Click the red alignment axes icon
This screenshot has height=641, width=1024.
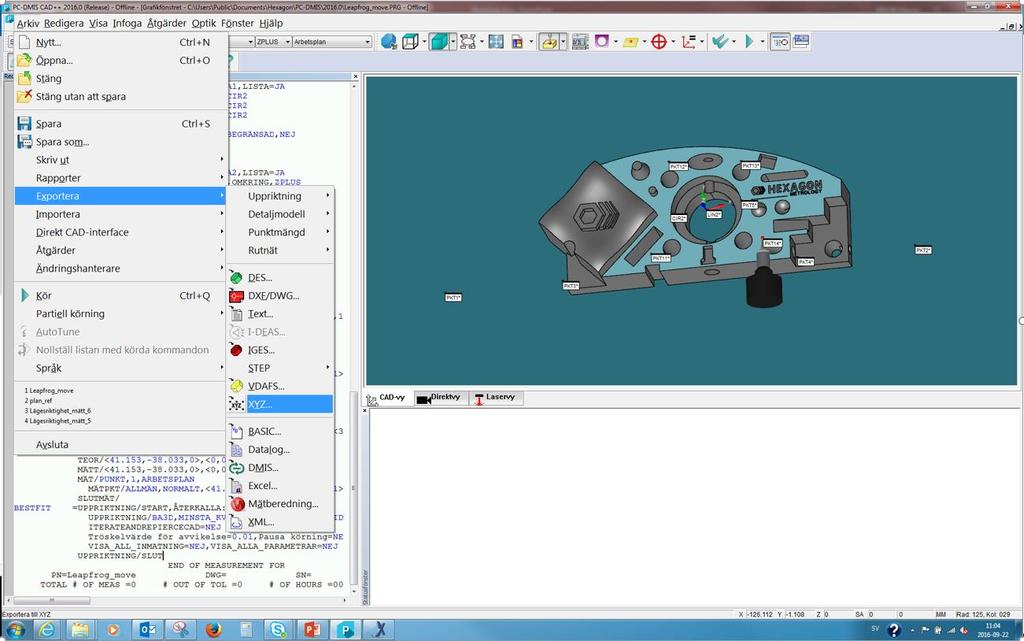coord(688,42)
